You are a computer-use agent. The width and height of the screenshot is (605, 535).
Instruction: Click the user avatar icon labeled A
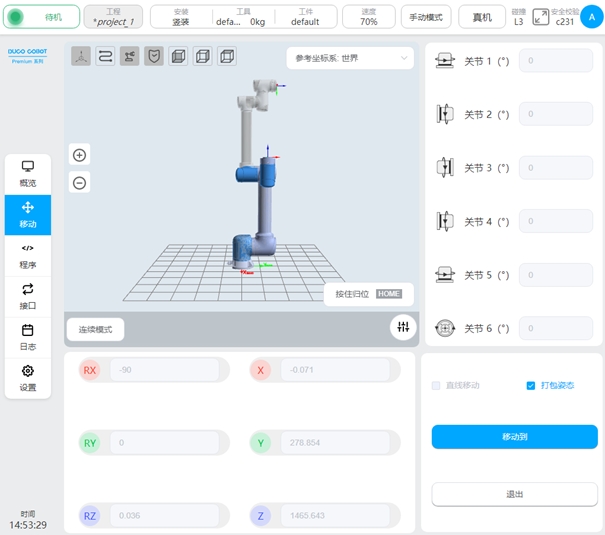point(590,16)
